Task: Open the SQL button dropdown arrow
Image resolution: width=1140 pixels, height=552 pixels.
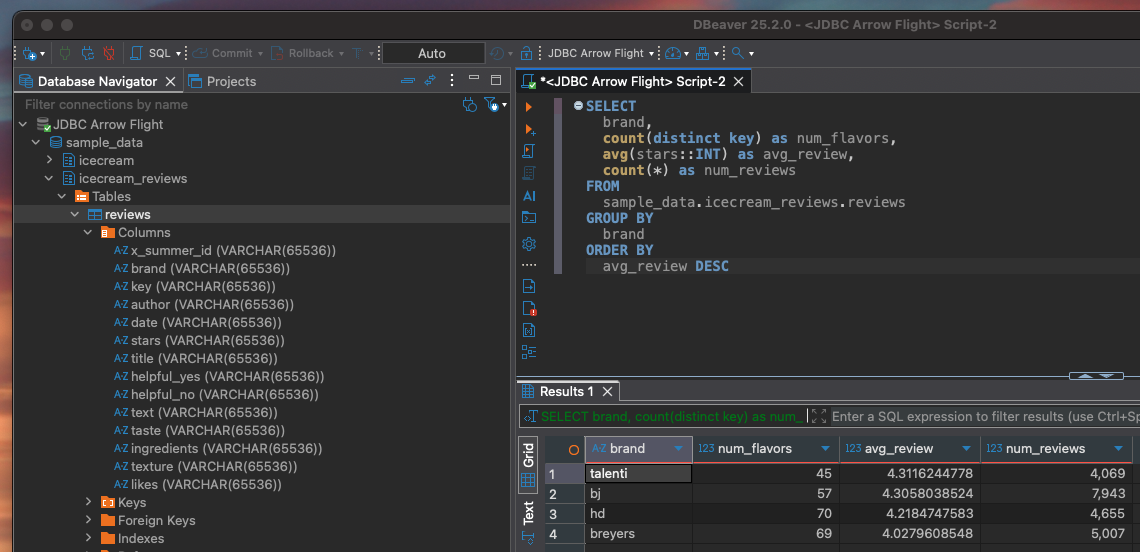Action: click(178, 54)
